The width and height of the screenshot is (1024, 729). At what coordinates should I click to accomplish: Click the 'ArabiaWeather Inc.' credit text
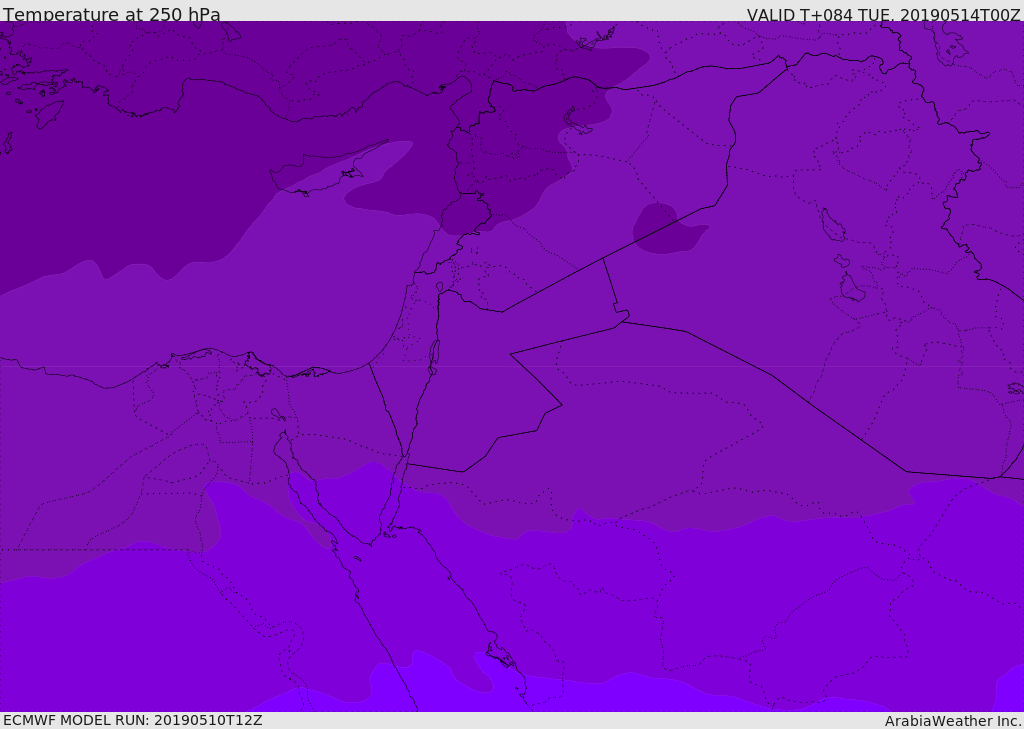[x=954, y=721]
